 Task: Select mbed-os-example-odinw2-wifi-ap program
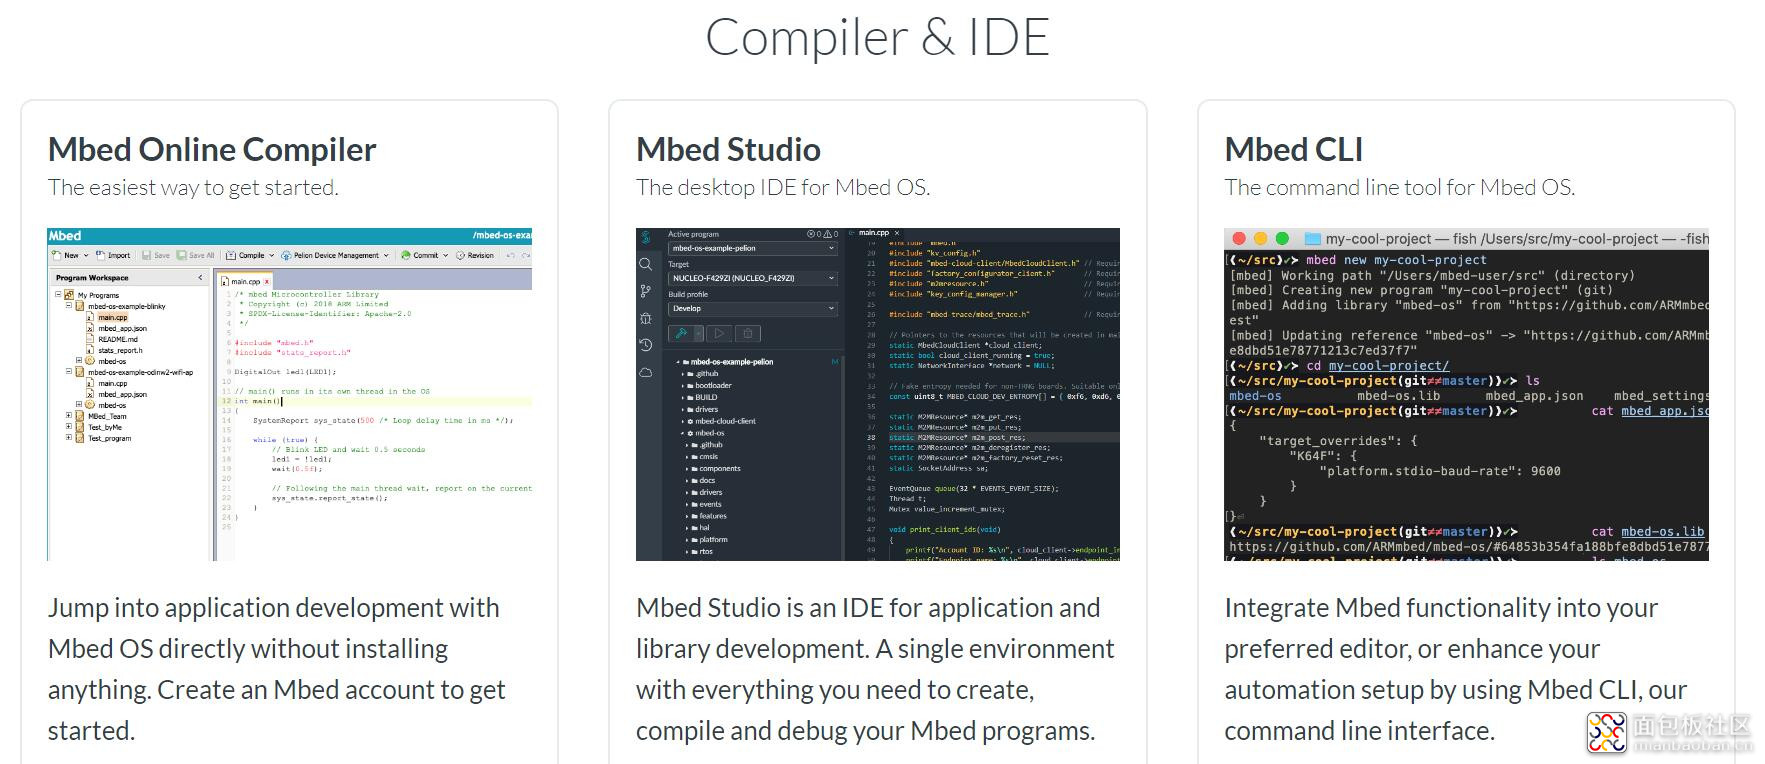coord(140,372)
